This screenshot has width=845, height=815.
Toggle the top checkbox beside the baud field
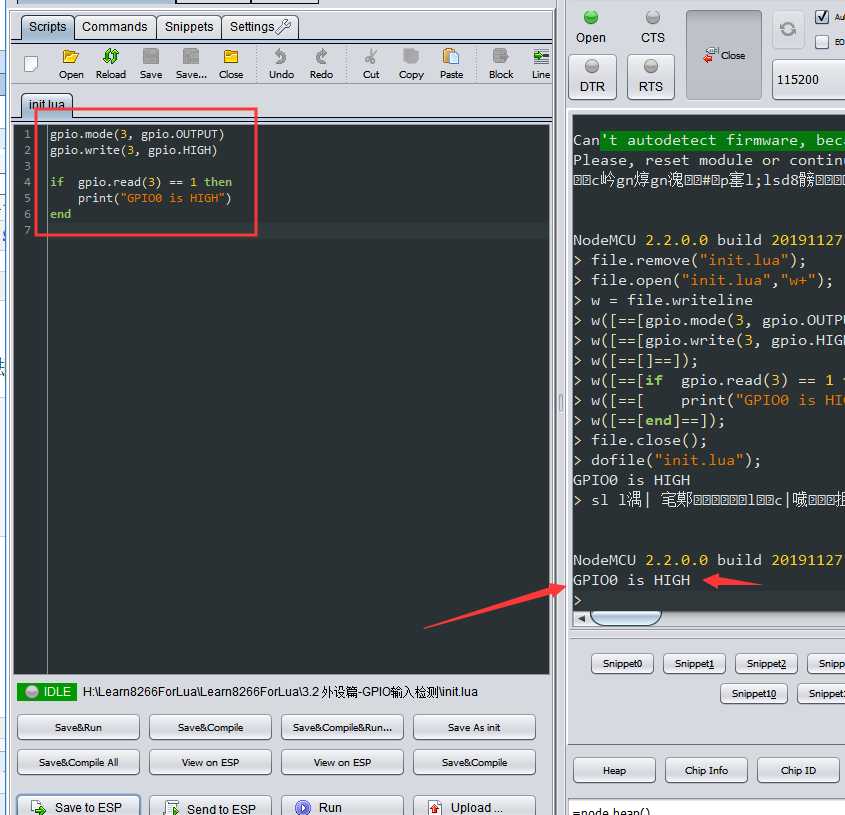pyautogui.click(x=821, y=17)
